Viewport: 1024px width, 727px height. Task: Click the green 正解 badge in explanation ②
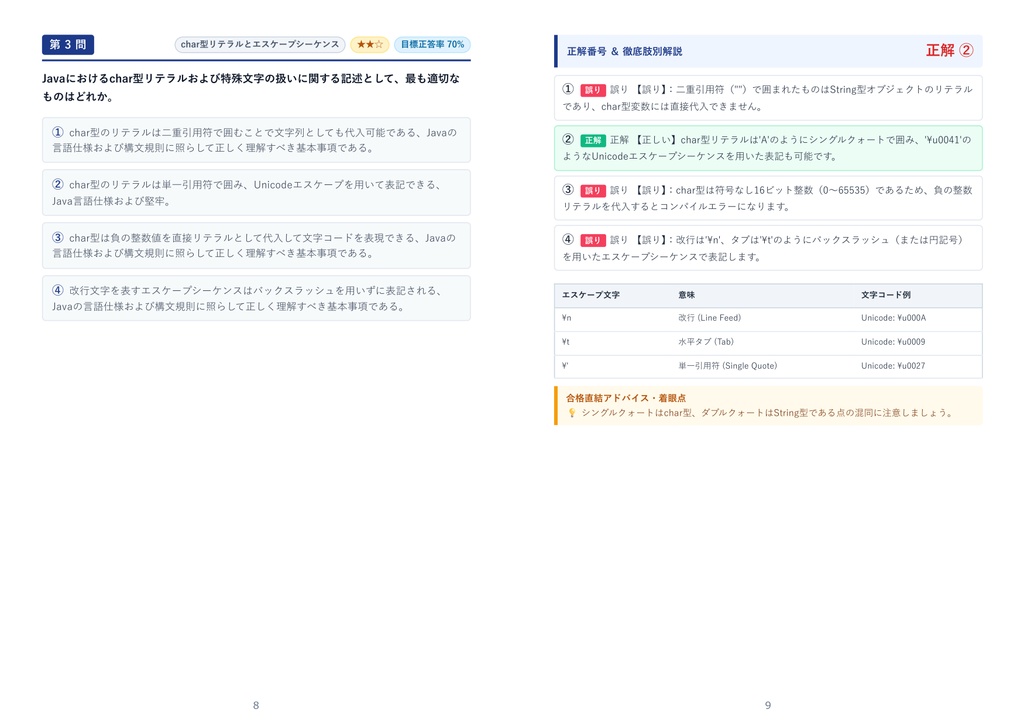click(593, 140)
